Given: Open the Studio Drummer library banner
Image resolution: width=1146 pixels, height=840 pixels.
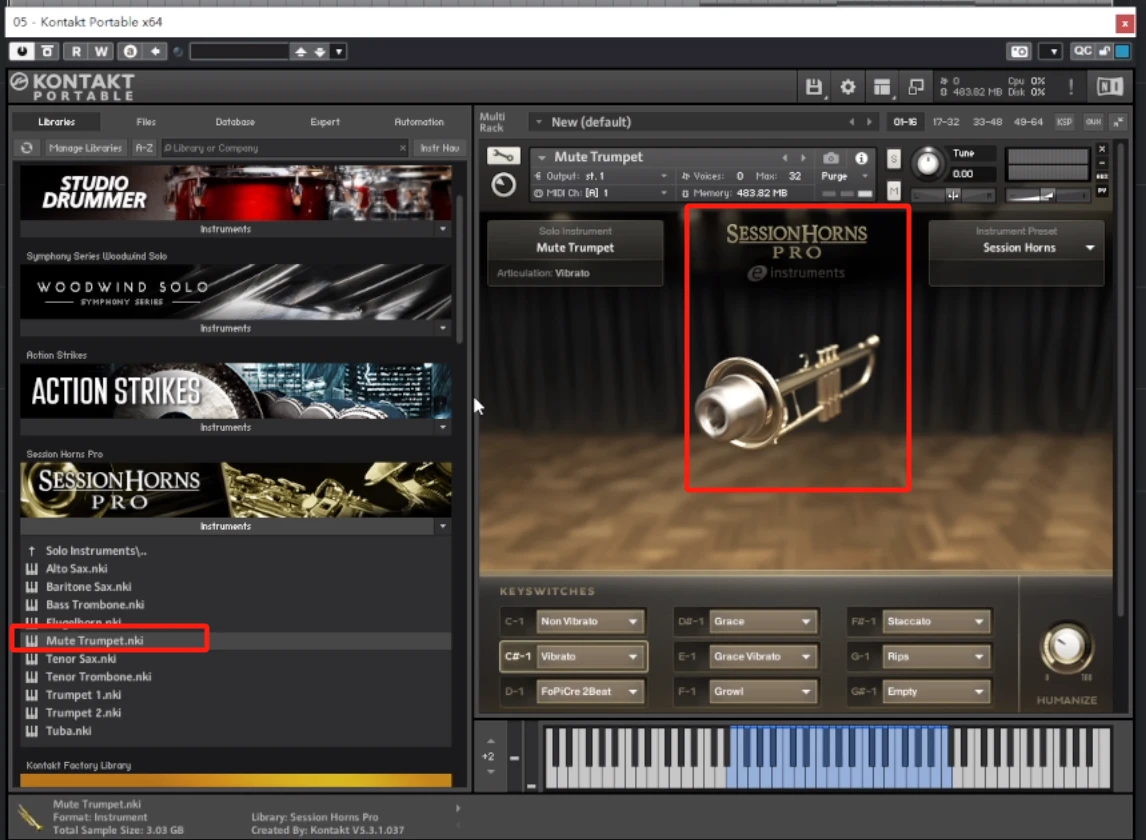Looking at the screenshot, I should [x=235, y=192].
